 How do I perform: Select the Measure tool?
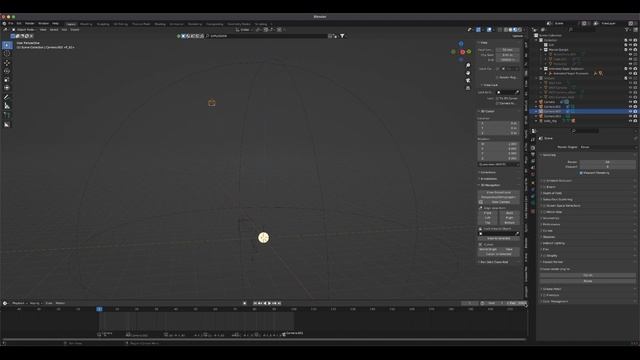7,106
